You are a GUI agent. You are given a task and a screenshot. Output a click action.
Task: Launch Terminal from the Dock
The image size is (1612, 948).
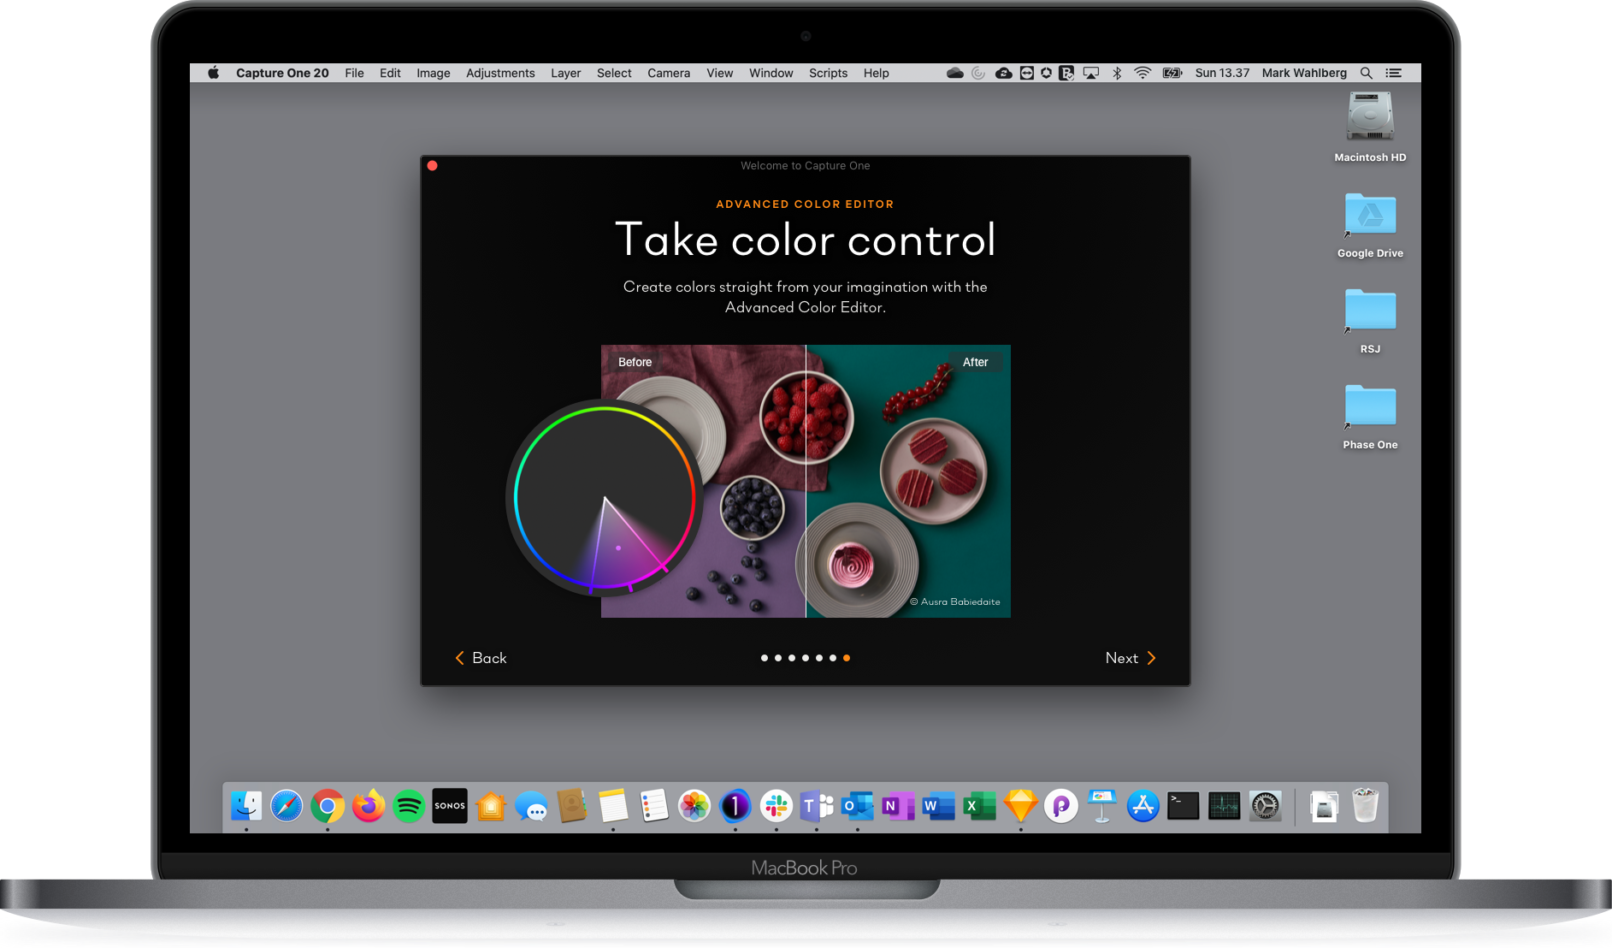[x=1182, y=806]
